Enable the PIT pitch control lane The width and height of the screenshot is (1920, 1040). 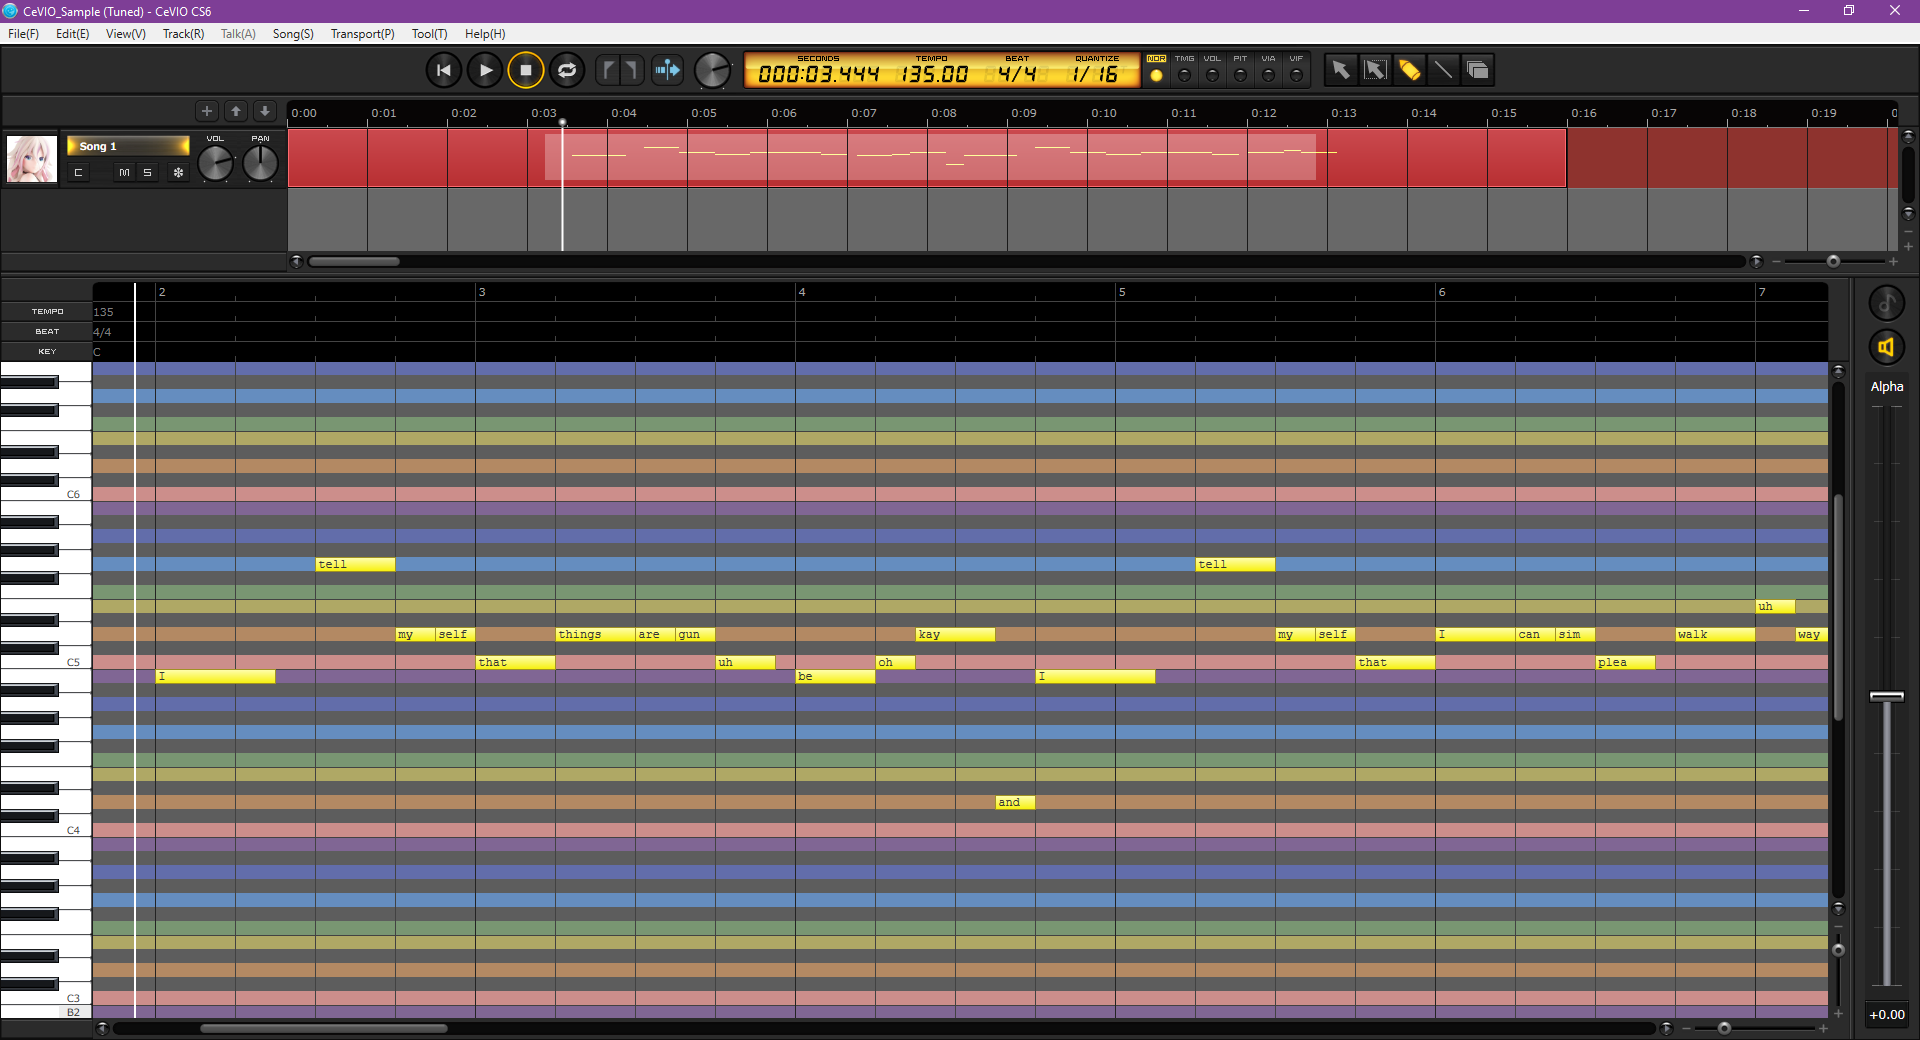point(1240,70)
